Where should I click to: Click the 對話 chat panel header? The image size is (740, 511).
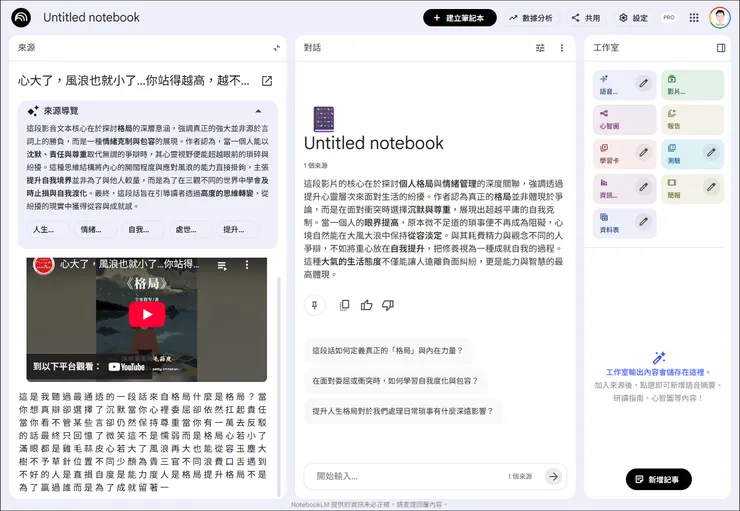312,48
